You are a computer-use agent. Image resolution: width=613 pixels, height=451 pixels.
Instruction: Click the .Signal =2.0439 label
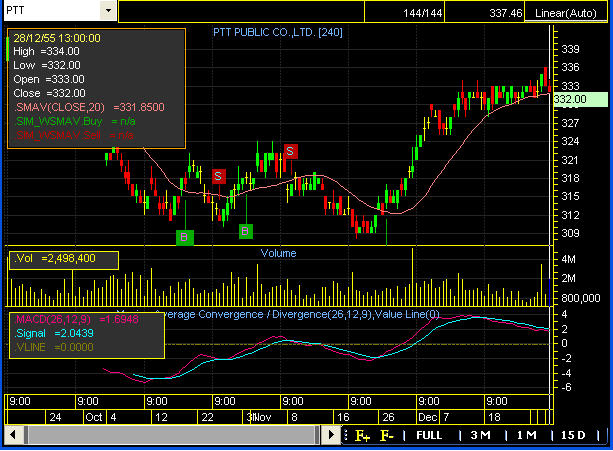[54, 333]
